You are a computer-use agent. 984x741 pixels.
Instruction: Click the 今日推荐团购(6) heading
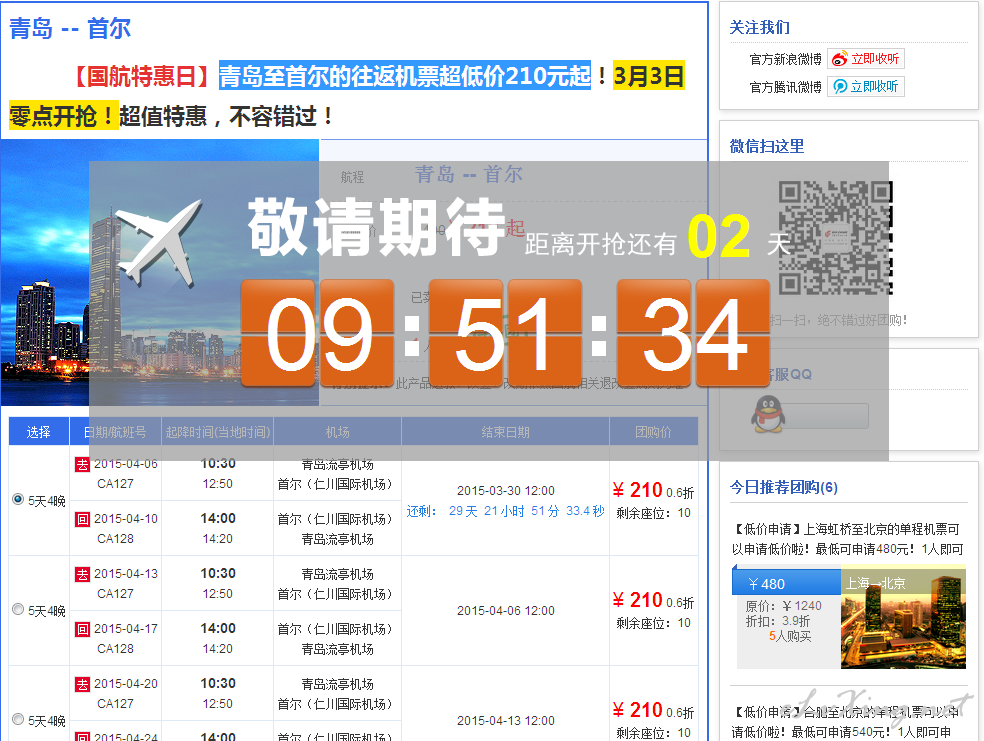(x=783, y=488)
